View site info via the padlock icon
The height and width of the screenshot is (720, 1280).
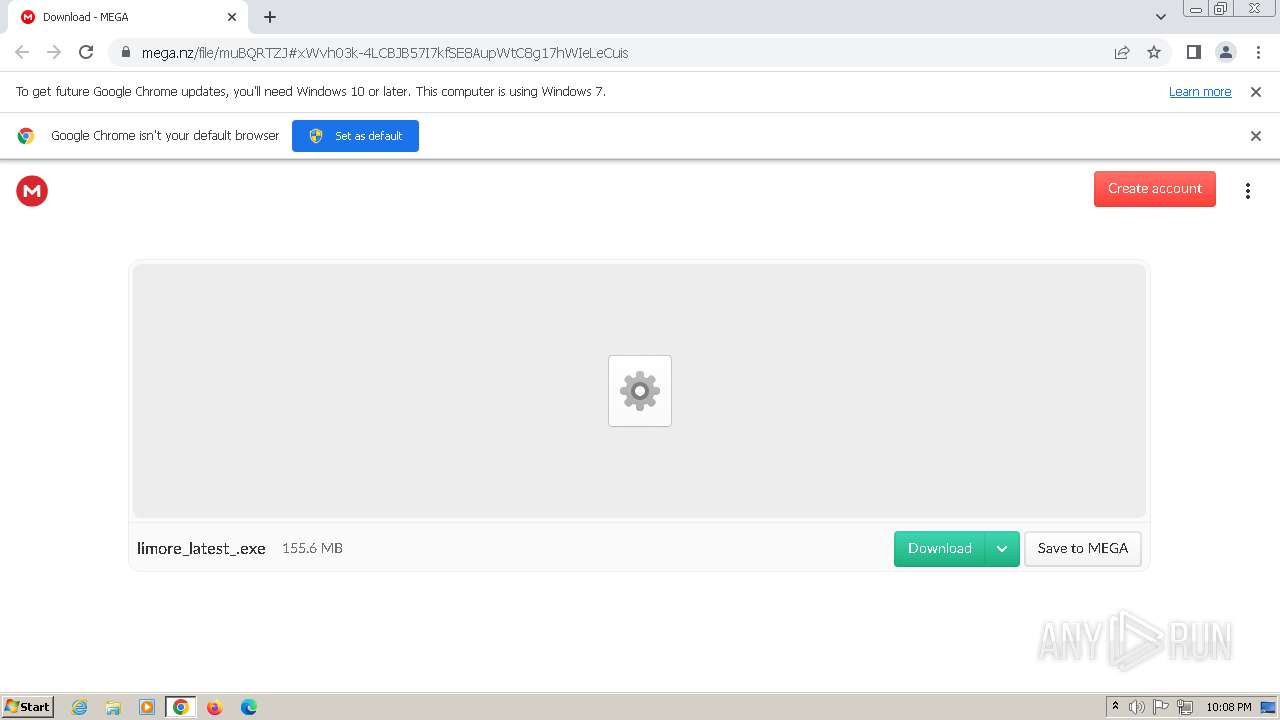point(126,52)
